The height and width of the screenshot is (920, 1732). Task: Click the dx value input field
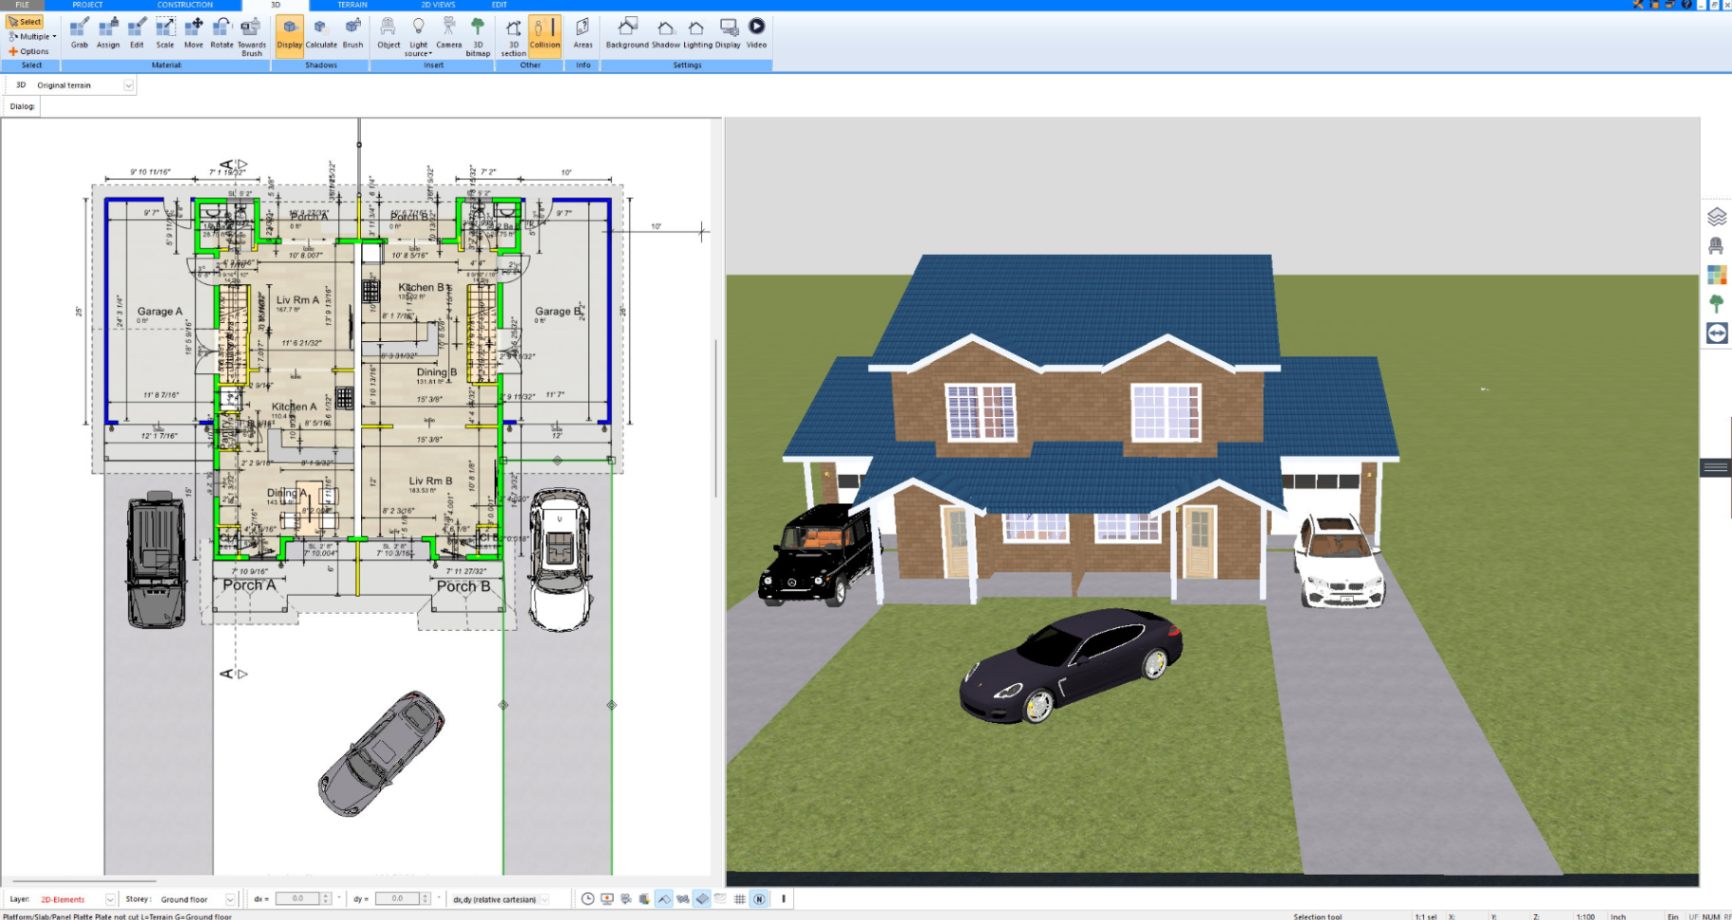click(x=297, y=899)
